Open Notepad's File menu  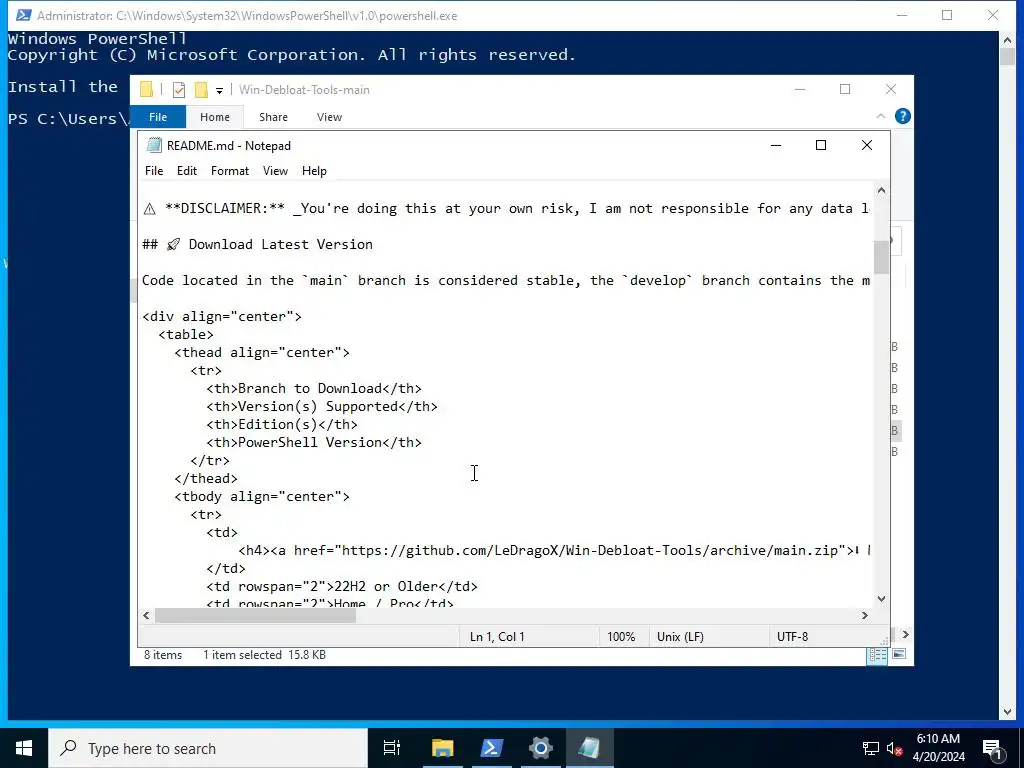(153, 170)
